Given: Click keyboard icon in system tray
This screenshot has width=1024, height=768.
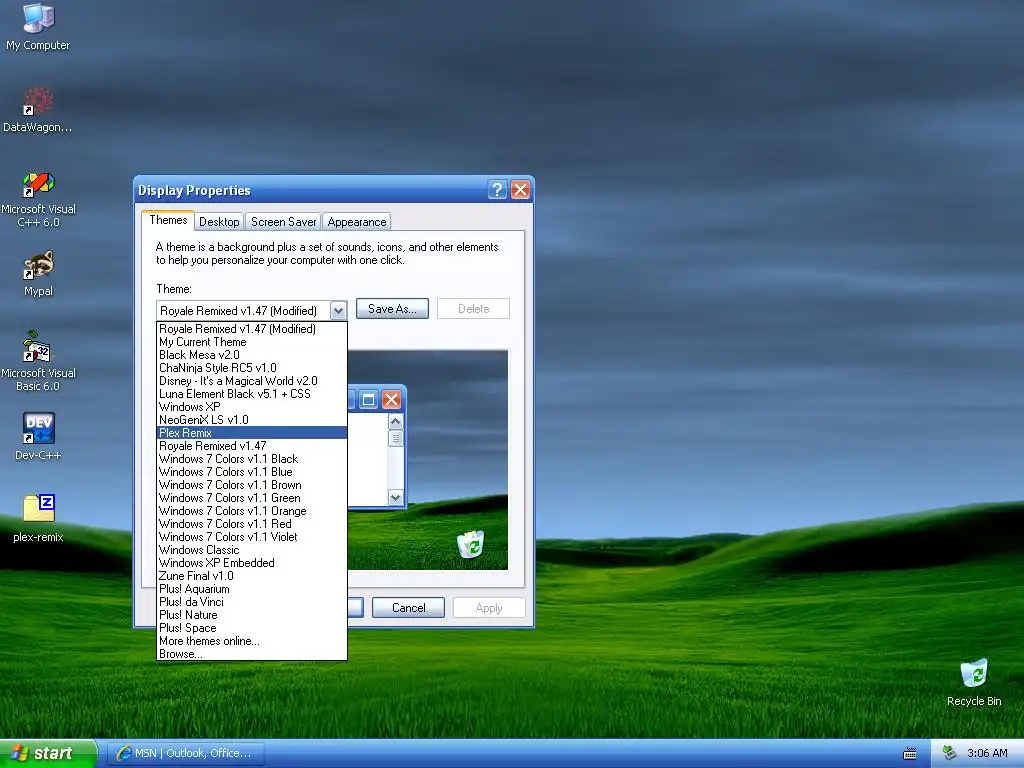Looking at the screenshot, I should point(909,754).
